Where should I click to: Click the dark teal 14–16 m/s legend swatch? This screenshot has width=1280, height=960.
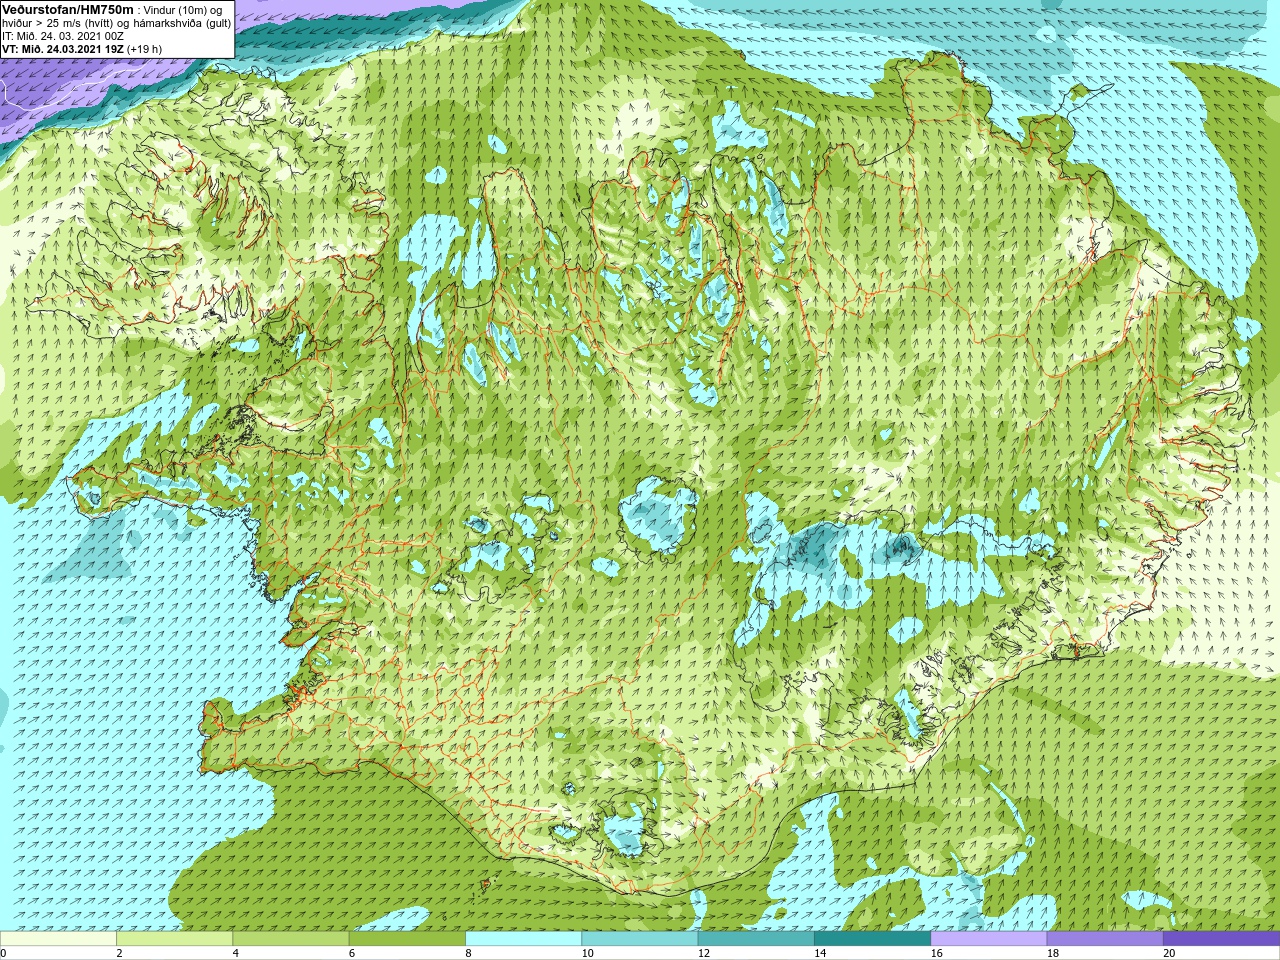click(872, 939)
